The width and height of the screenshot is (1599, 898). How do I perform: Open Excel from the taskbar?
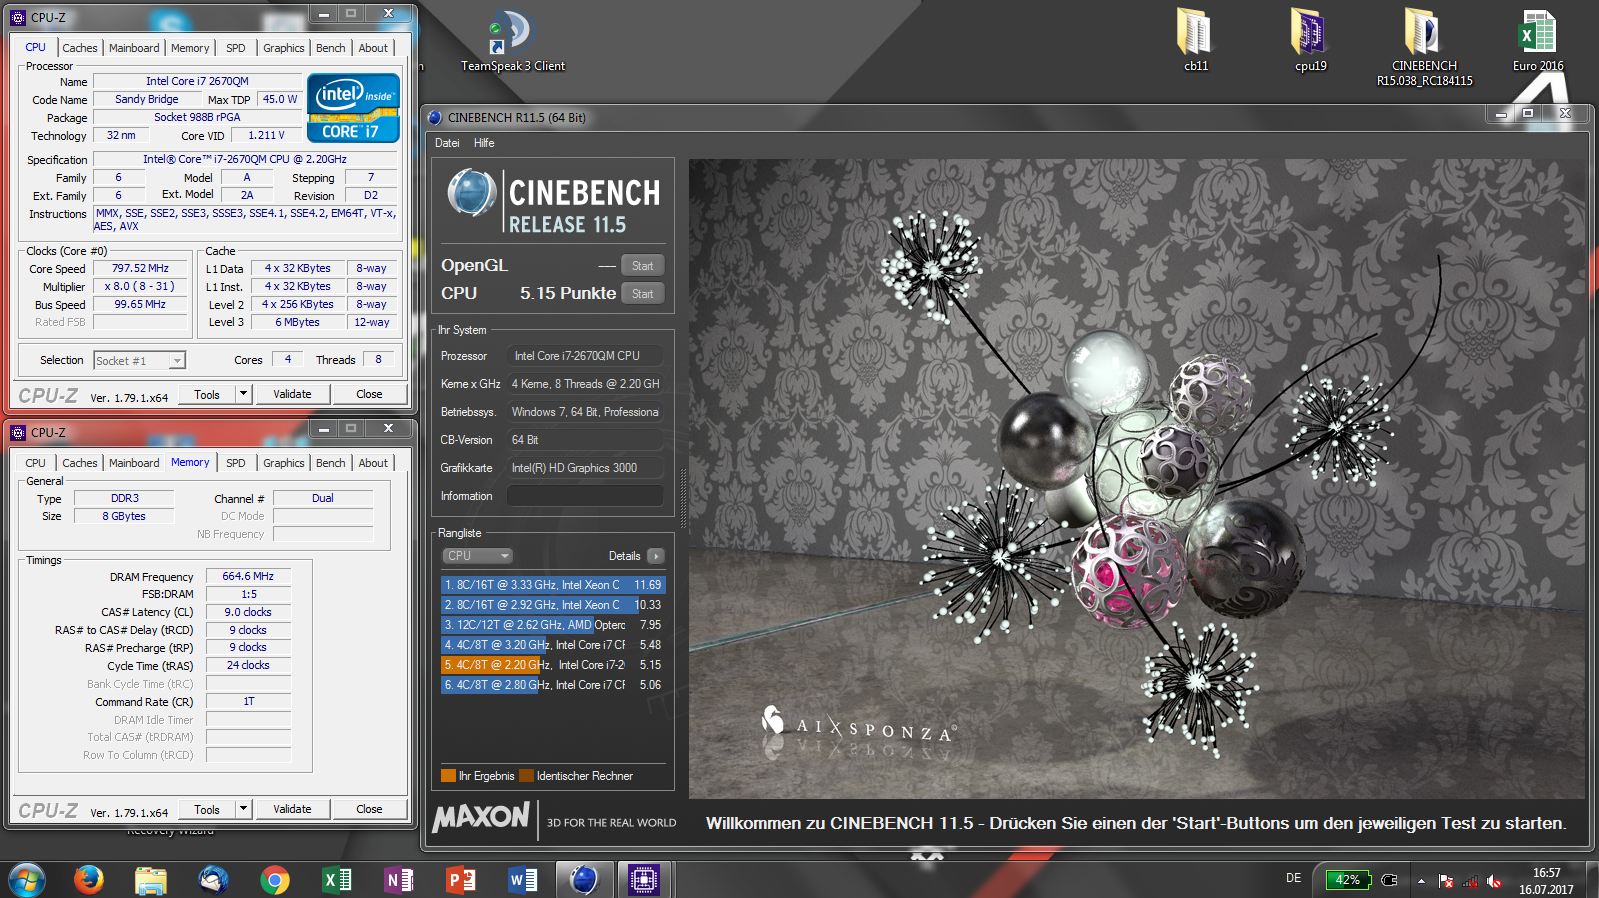click(337, 880)
